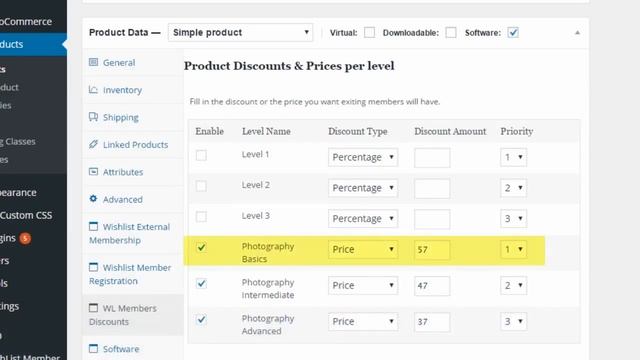This screenshot has height=360, width=640.
Task: Click the Product Discounts & Prices heading
Action: coord(289,66)
